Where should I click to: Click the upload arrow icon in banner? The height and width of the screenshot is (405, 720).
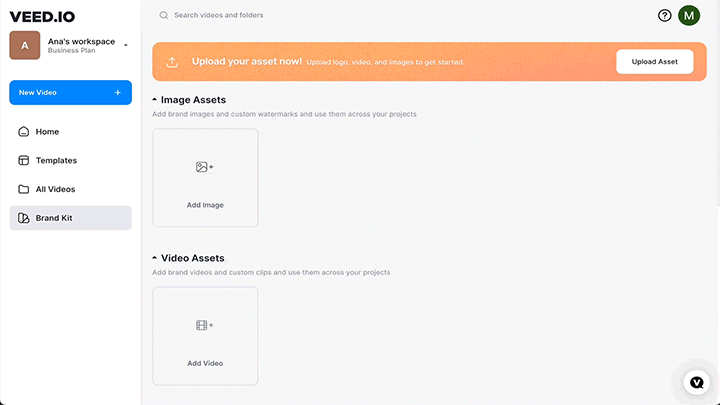pyautogui.click(x=172, y=62)
